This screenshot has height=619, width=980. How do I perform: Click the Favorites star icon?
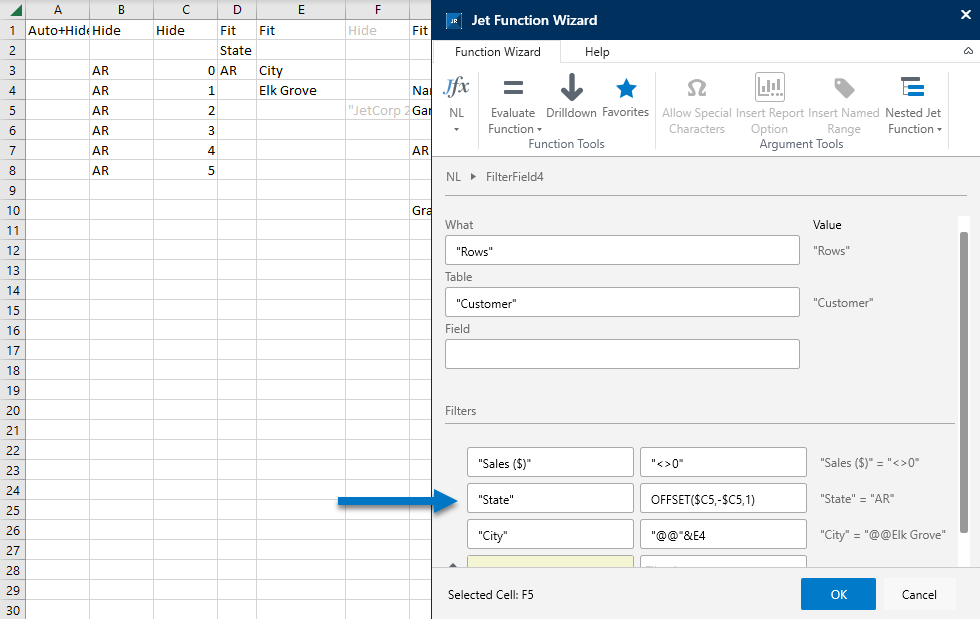tap(626, 89)
